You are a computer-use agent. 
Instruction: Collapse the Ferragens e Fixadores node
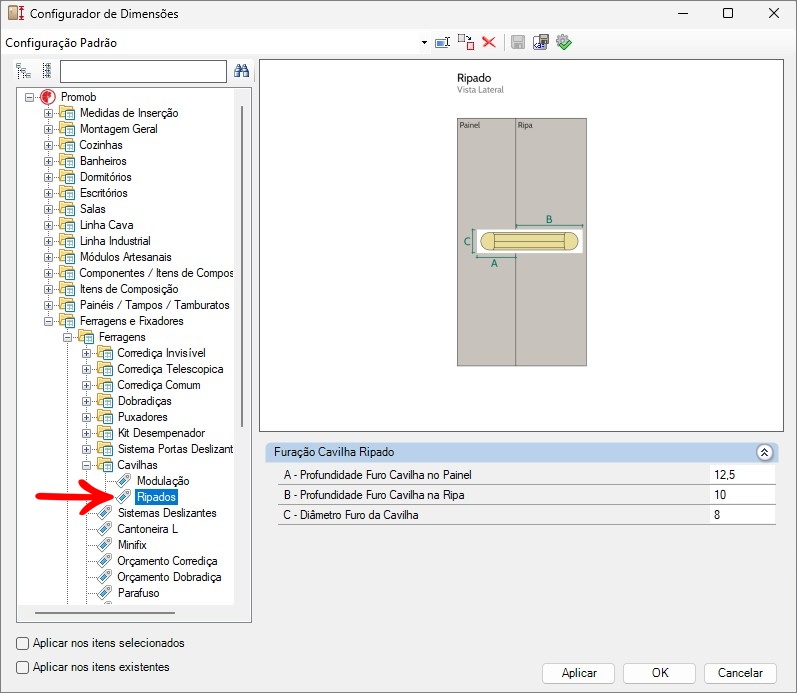click(x=48, y=321)
